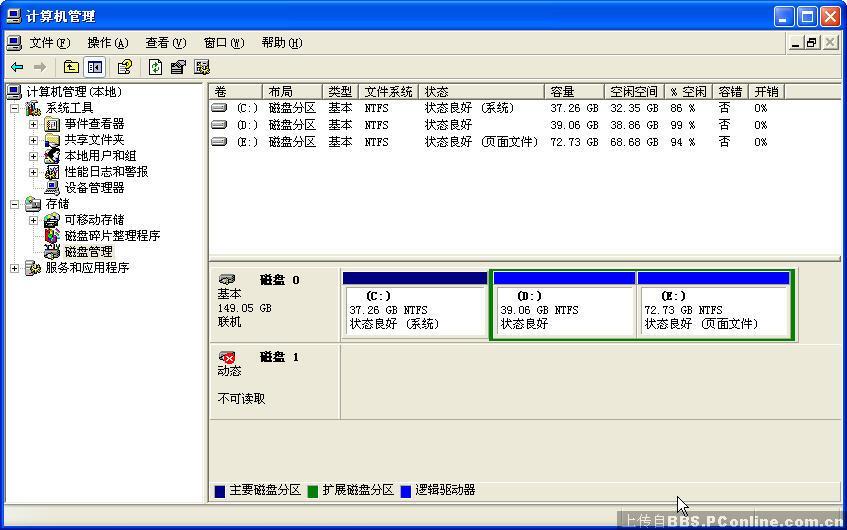
Task: Open the Properties toolbar icon
Action: tap(178, 67)
